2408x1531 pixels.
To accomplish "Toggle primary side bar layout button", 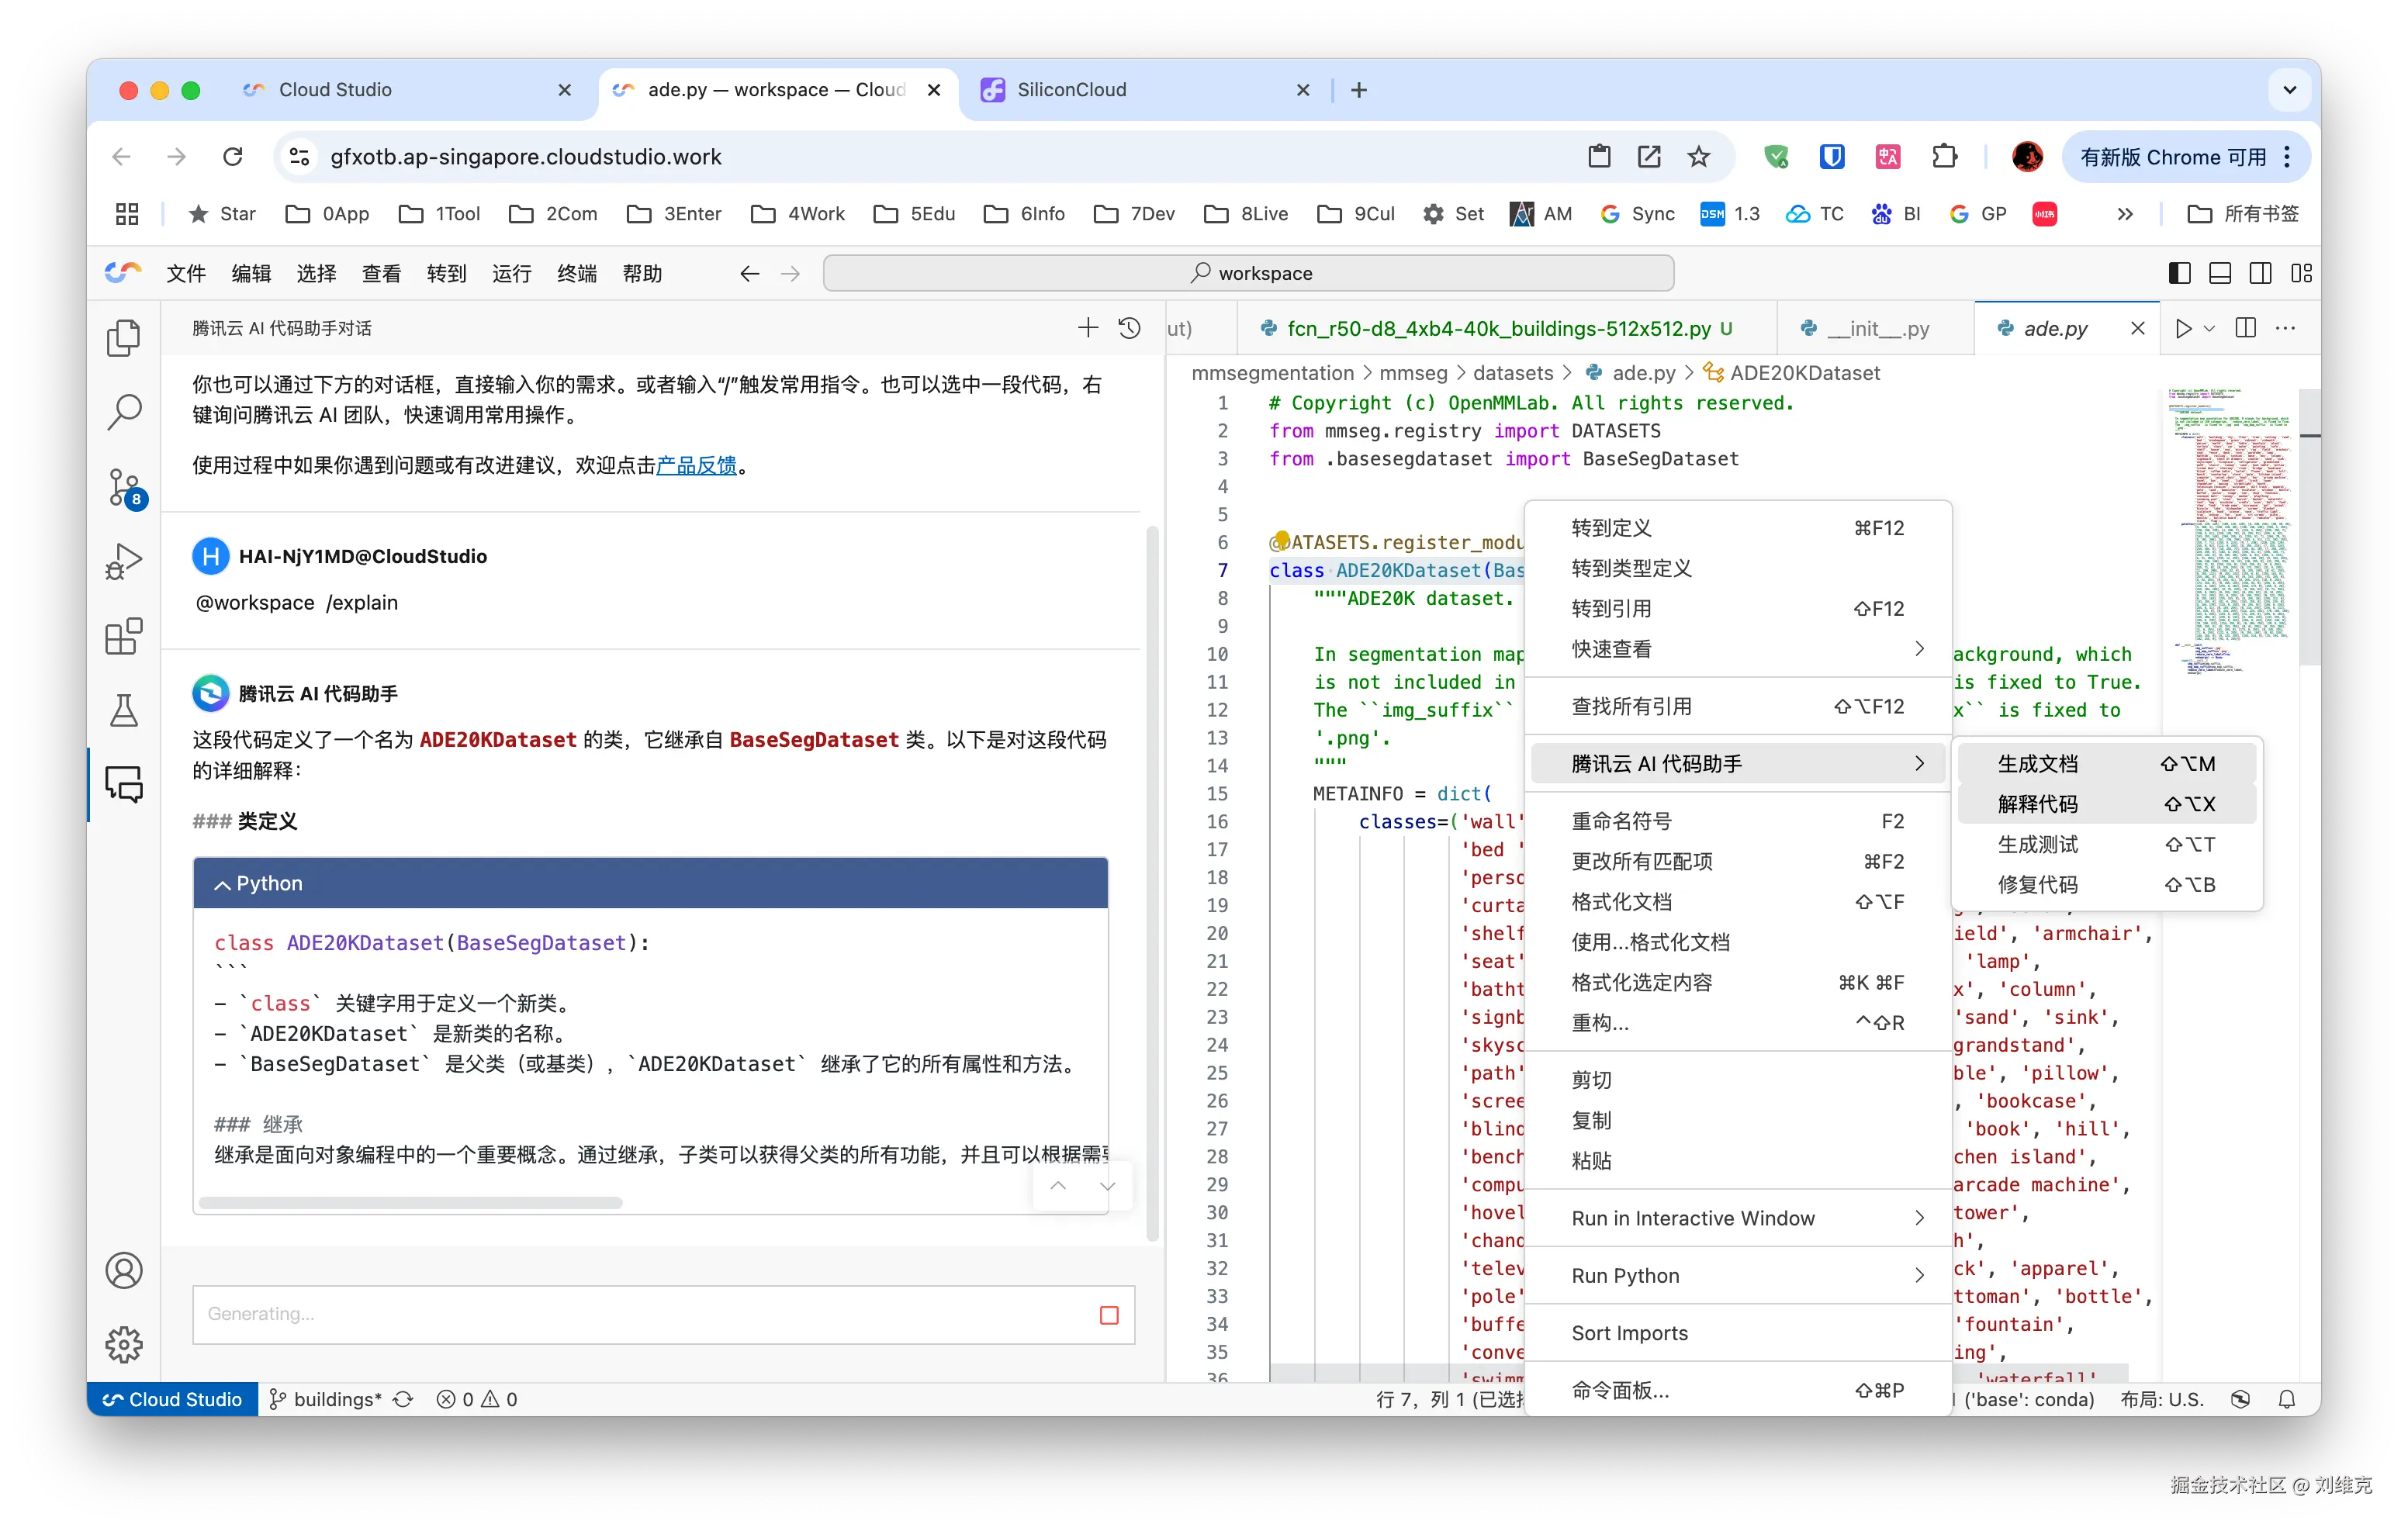I will coord(2179,273).
